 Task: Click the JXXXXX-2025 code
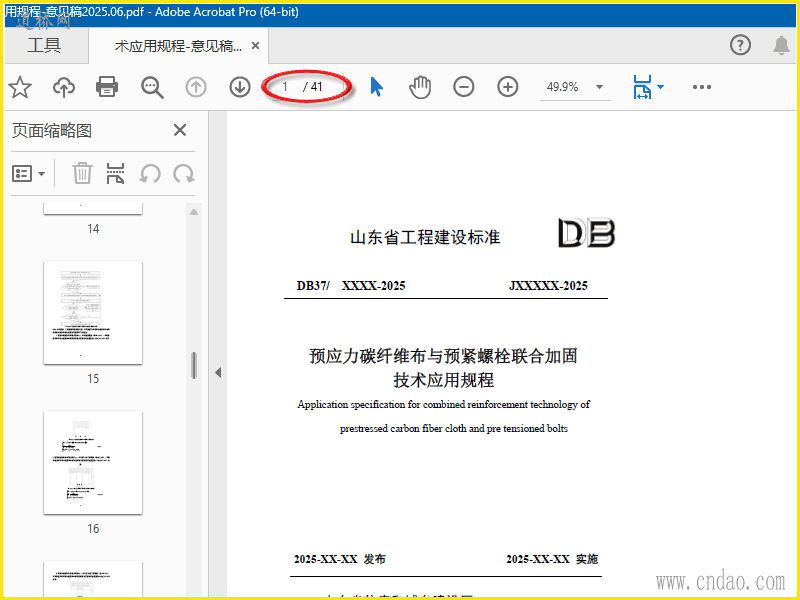(548, 286)
